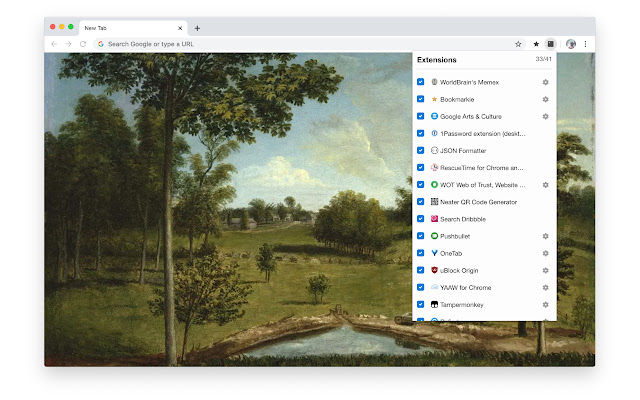Select the 'JSON Formatter' name text
This screenshot has width=640, height=400.
pyautogui.click(x=463, y=151)
